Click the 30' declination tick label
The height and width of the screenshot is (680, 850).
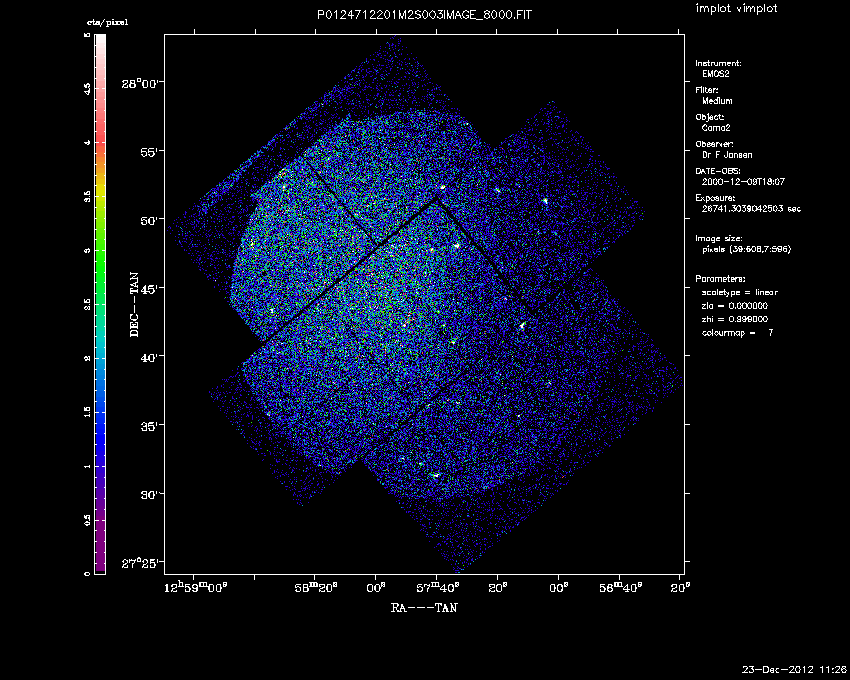point(150,495)
